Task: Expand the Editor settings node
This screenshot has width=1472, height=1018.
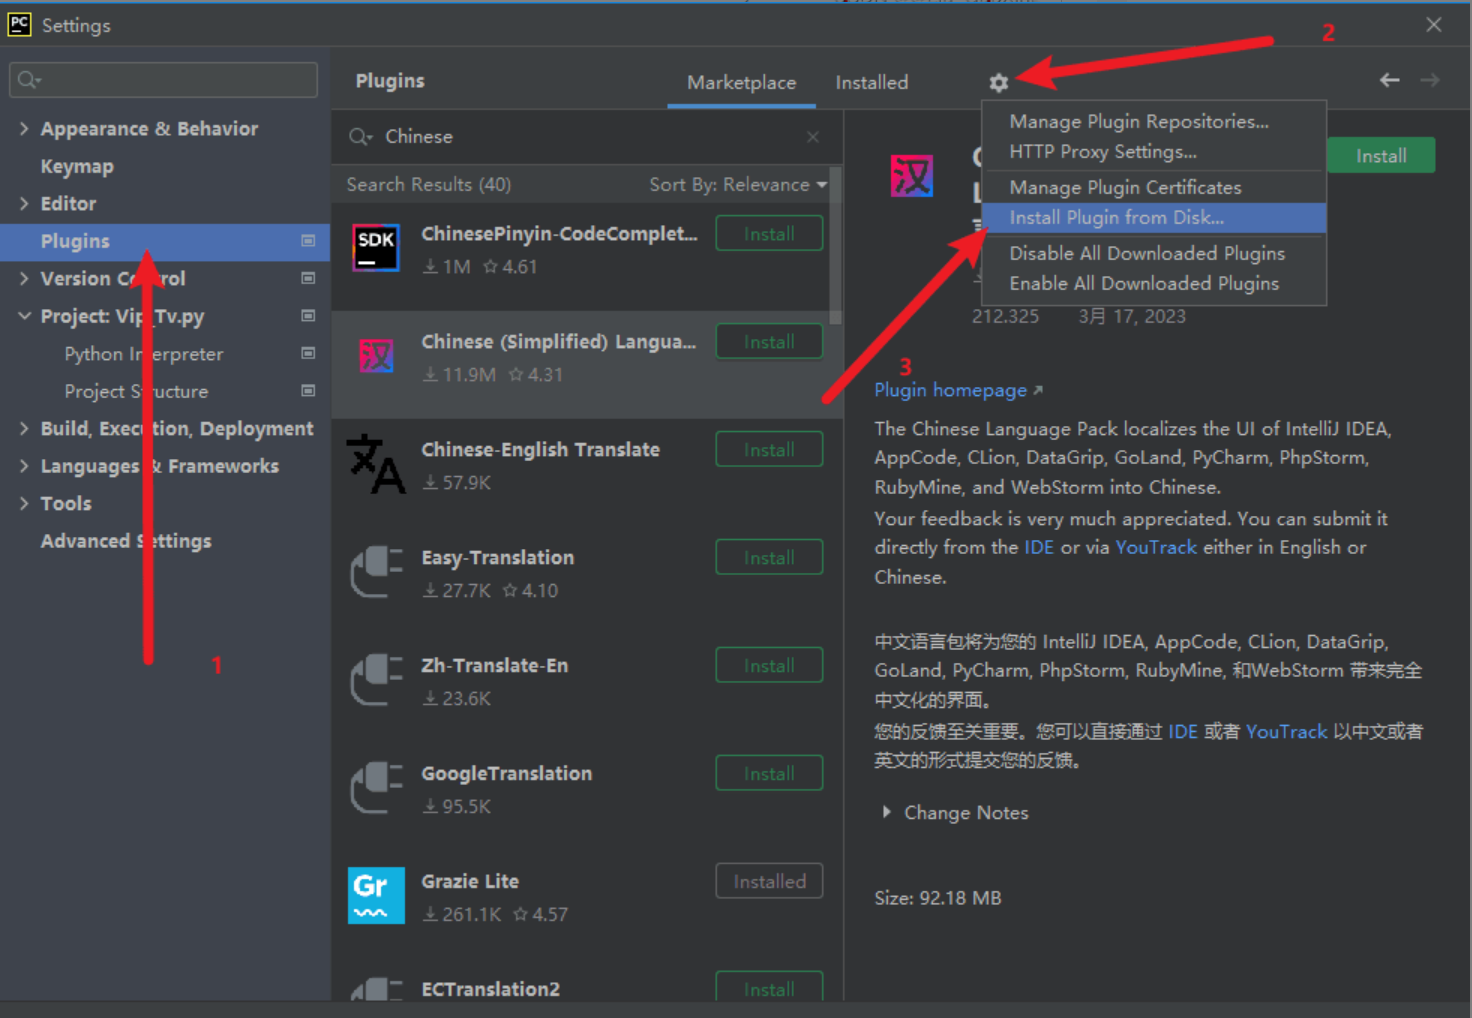Action: [24, 203]
